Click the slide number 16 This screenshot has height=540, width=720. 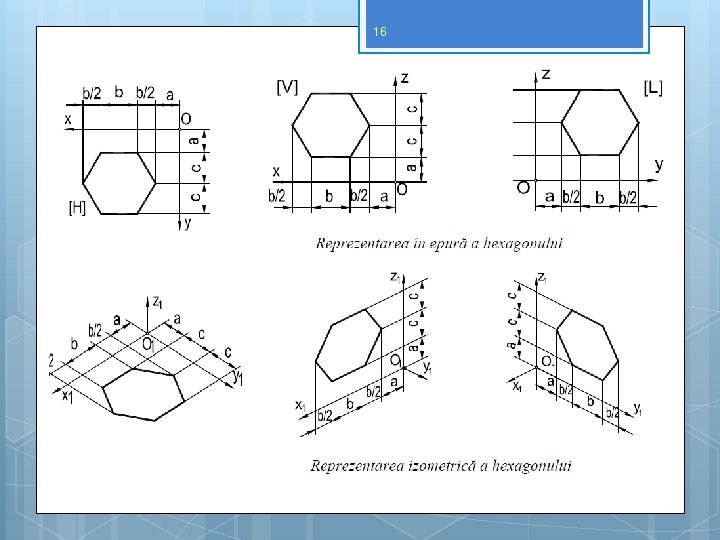point(379,32)
